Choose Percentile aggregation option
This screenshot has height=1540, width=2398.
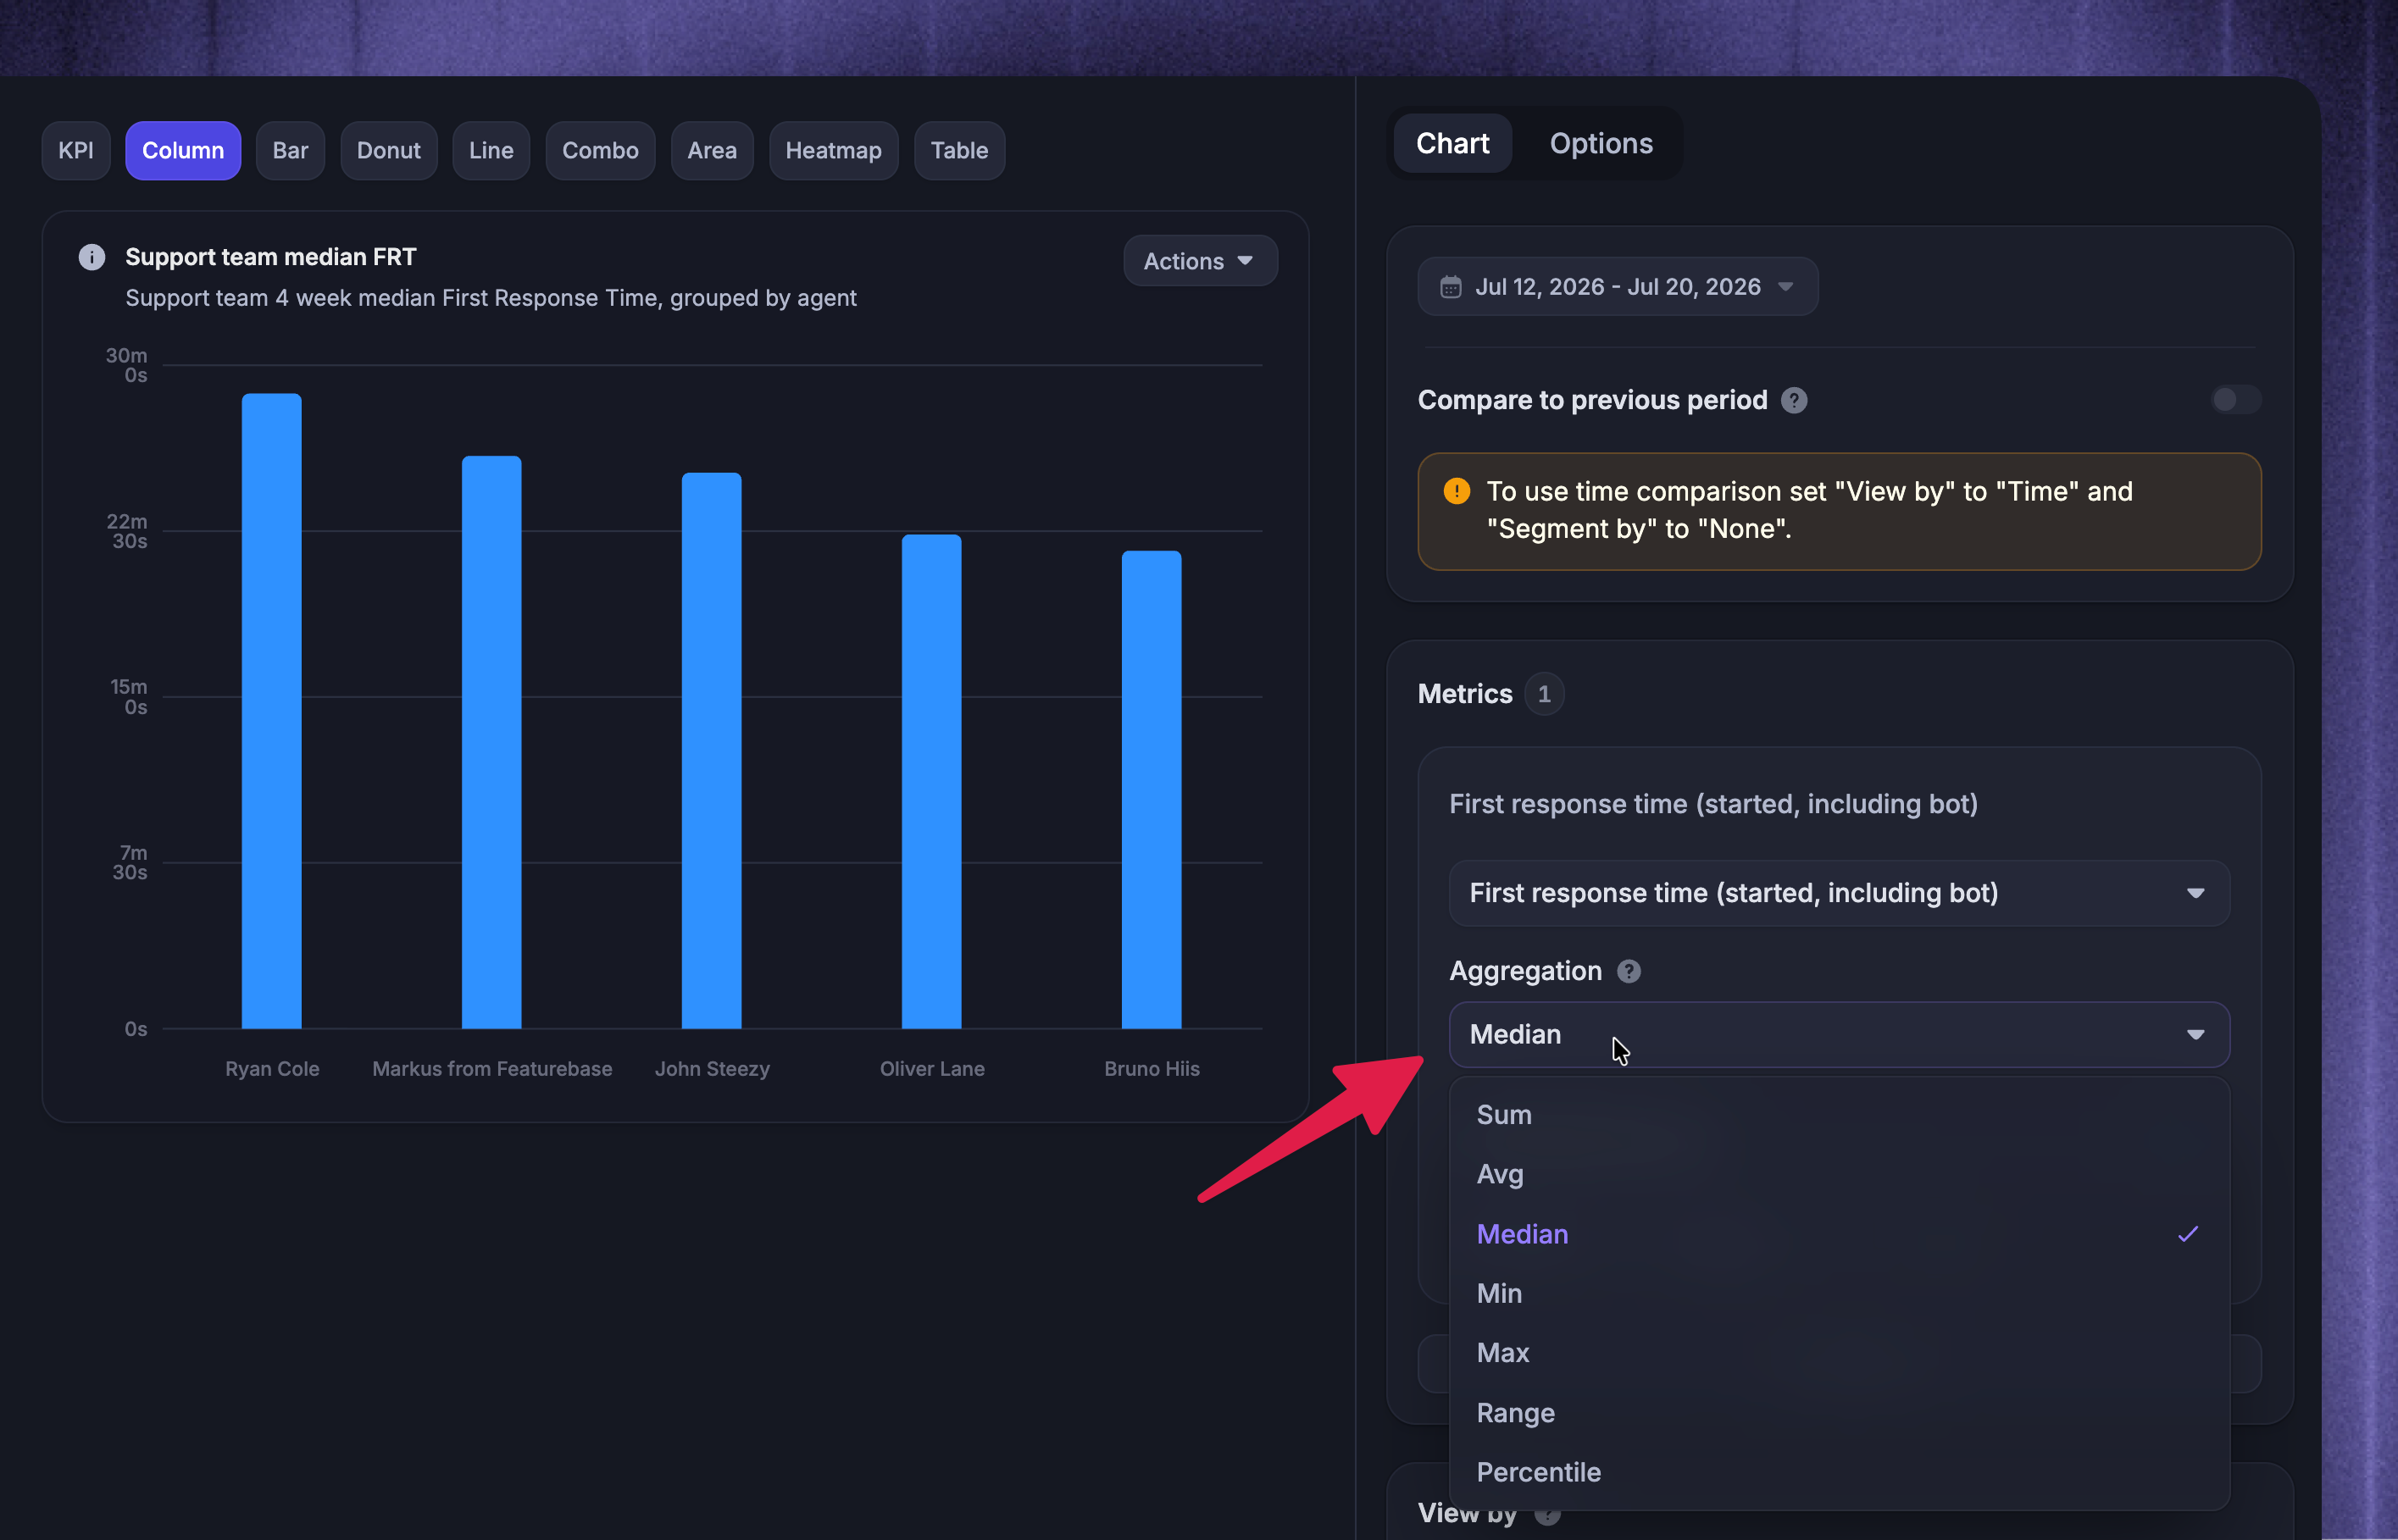[x=1839, y=1472]
